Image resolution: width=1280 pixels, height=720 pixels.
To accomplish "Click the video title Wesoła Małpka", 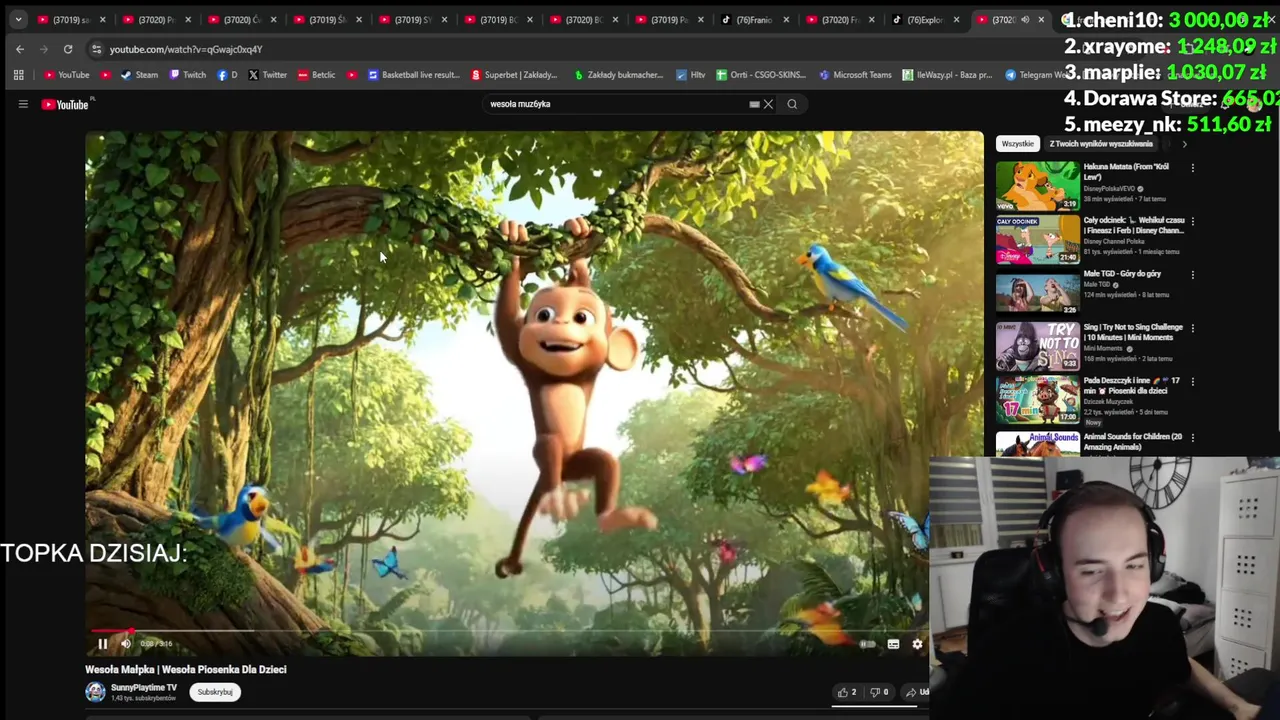I will pyautogui.click(x=186, y=670).
